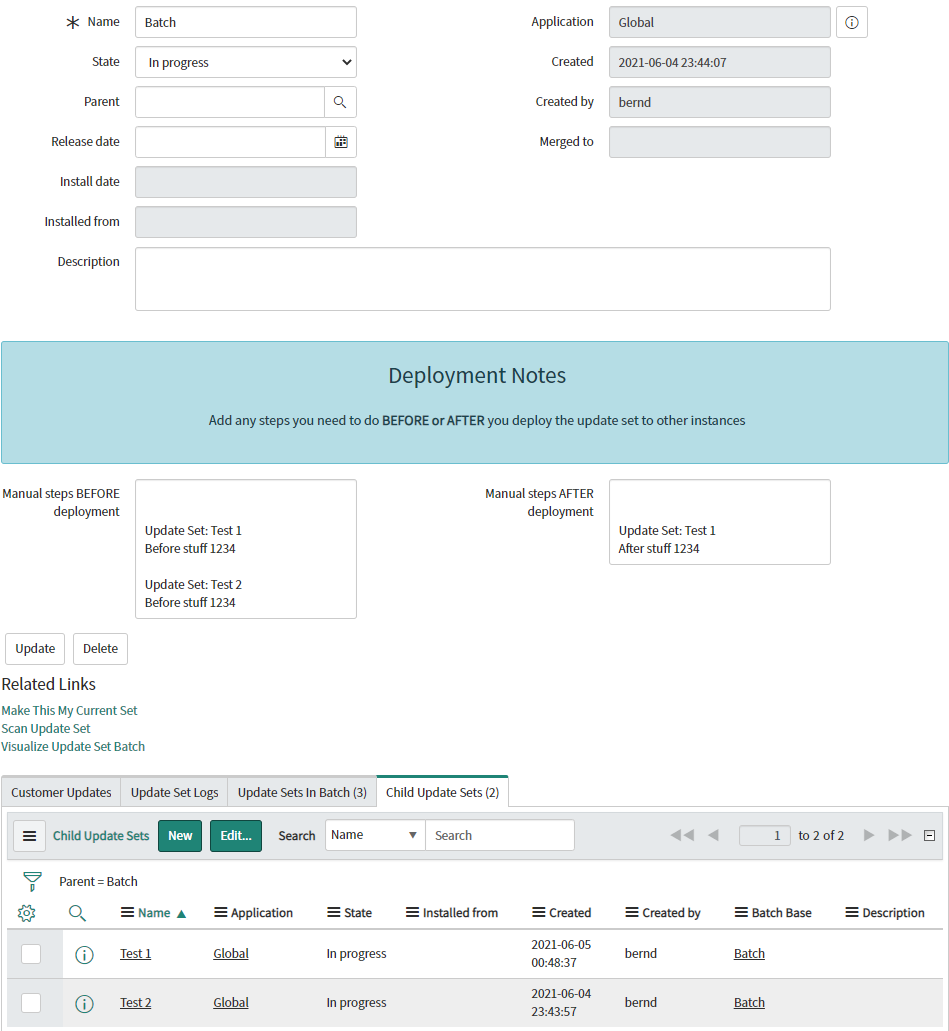Focus the Name input field
Screen dimensions: 949x1031
(x=246, y=22)
